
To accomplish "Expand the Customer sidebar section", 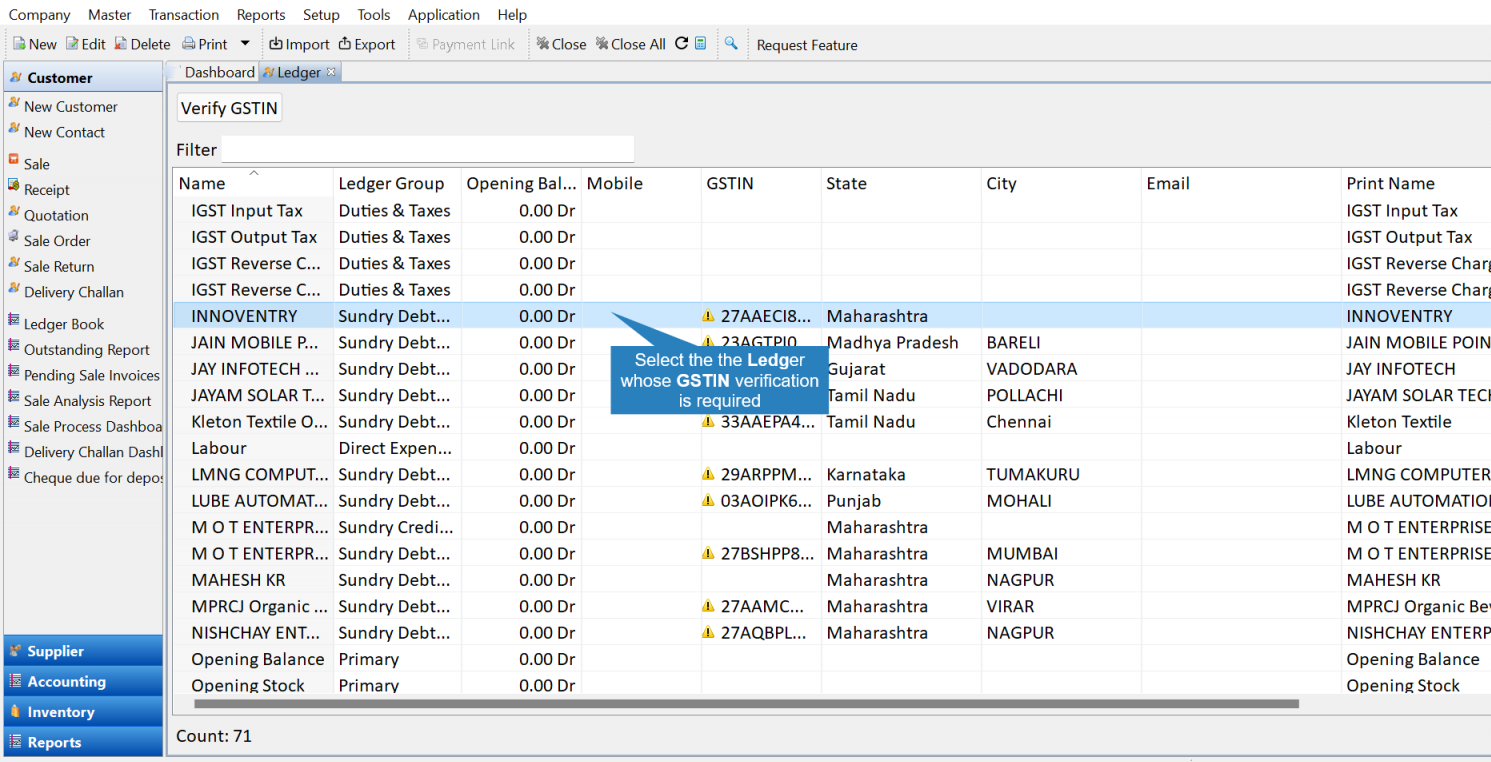I will click(83, 77).
